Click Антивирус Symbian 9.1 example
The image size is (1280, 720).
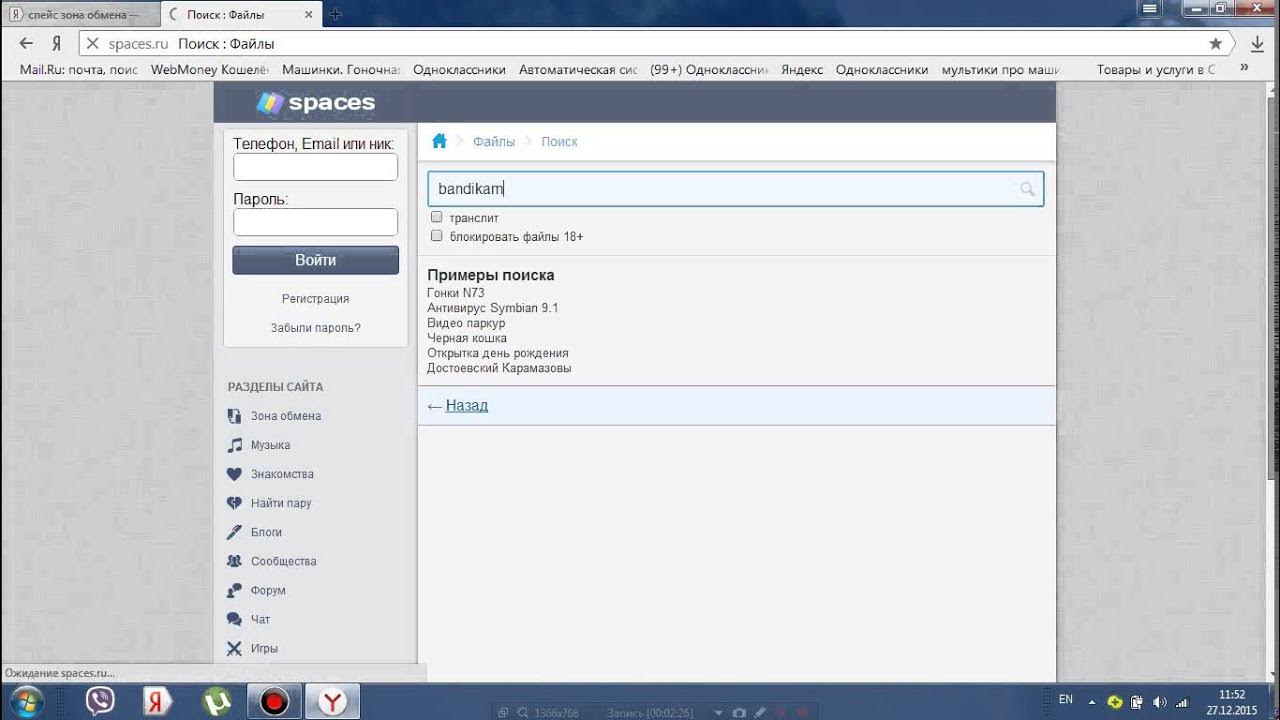click(x=492, y=308)
